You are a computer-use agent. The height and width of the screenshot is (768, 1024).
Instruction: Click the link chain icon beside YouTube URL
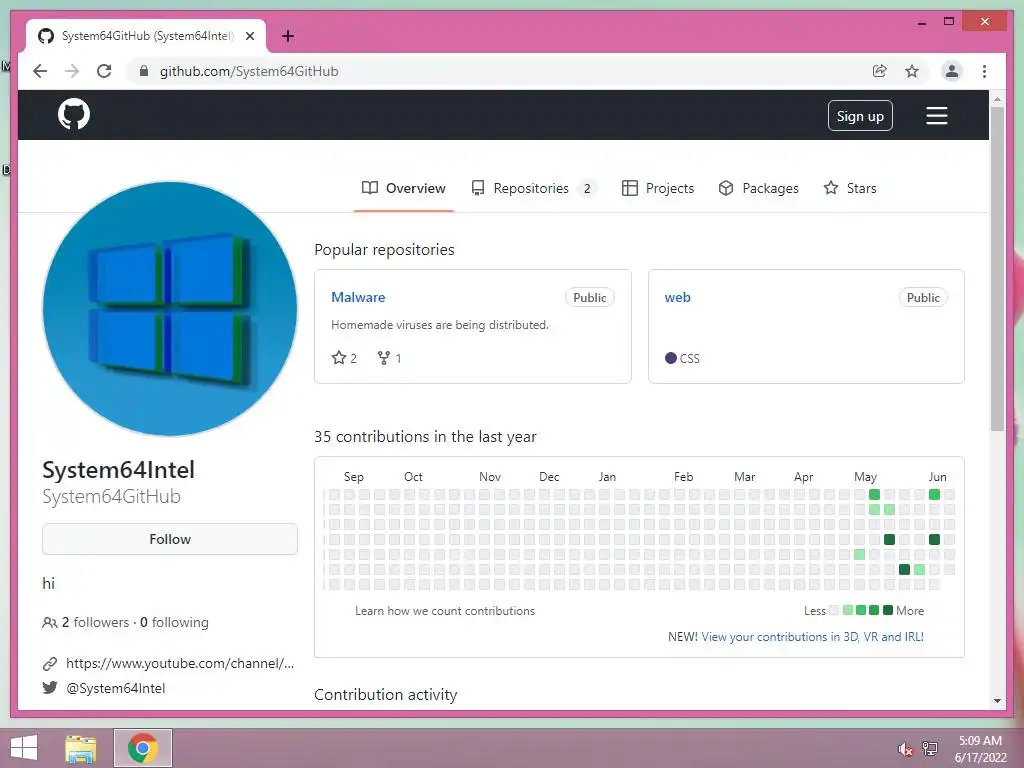pyautogui.click(x=50, y=664)
